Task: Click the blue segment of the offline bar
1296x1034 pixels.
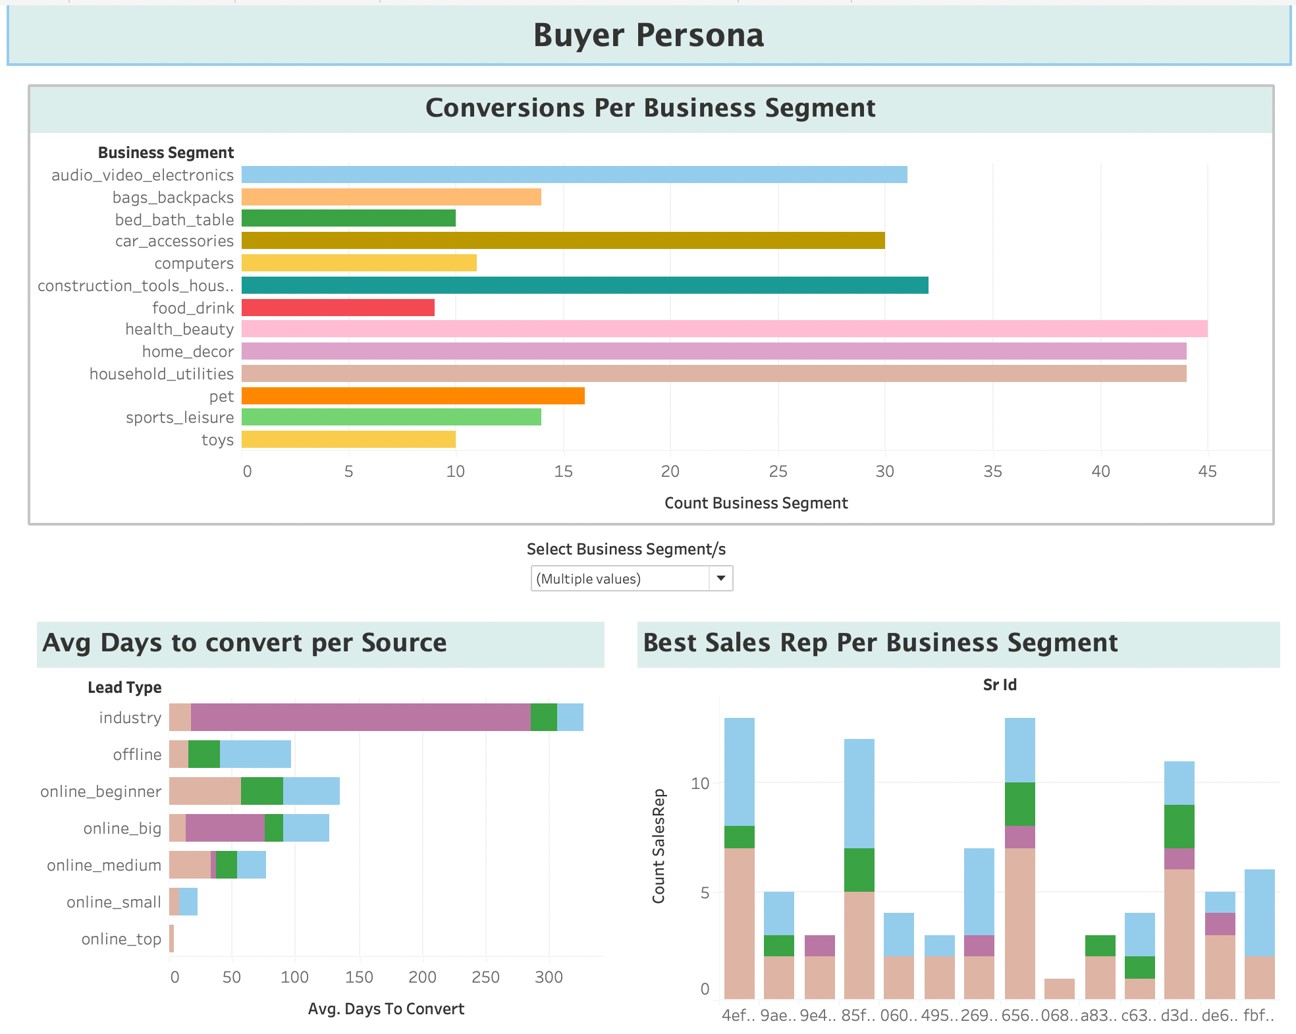Action: coord(255,754)
